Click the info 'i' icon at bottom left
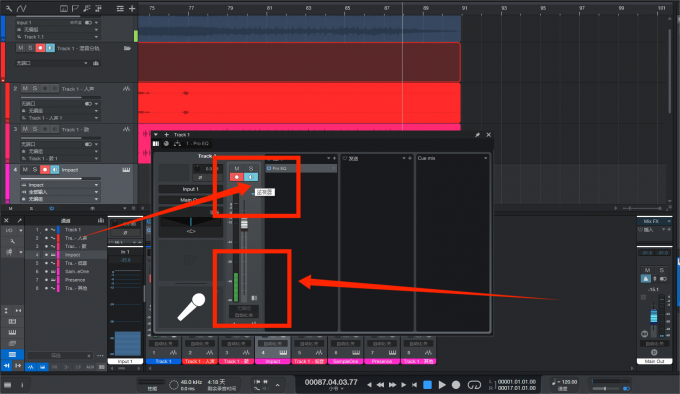 click(22, 384)
